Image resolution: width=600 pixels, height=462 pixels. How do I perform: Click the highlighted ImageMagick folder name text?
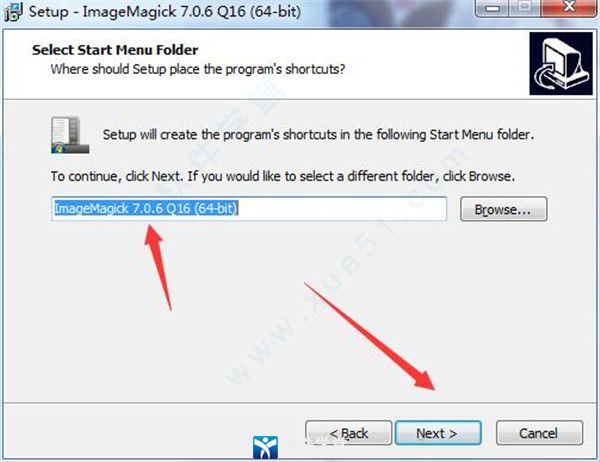pos(146,209)
